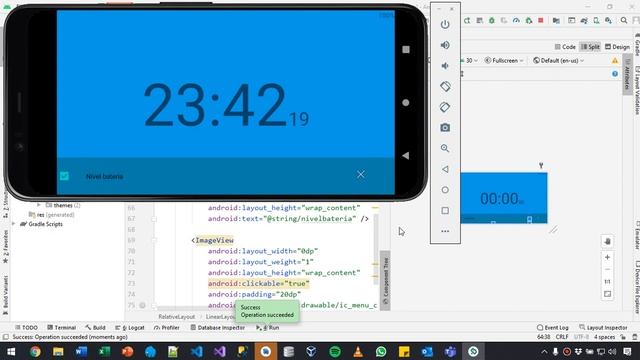
Task: Click the emulator power button
Action: coord(445,24)
